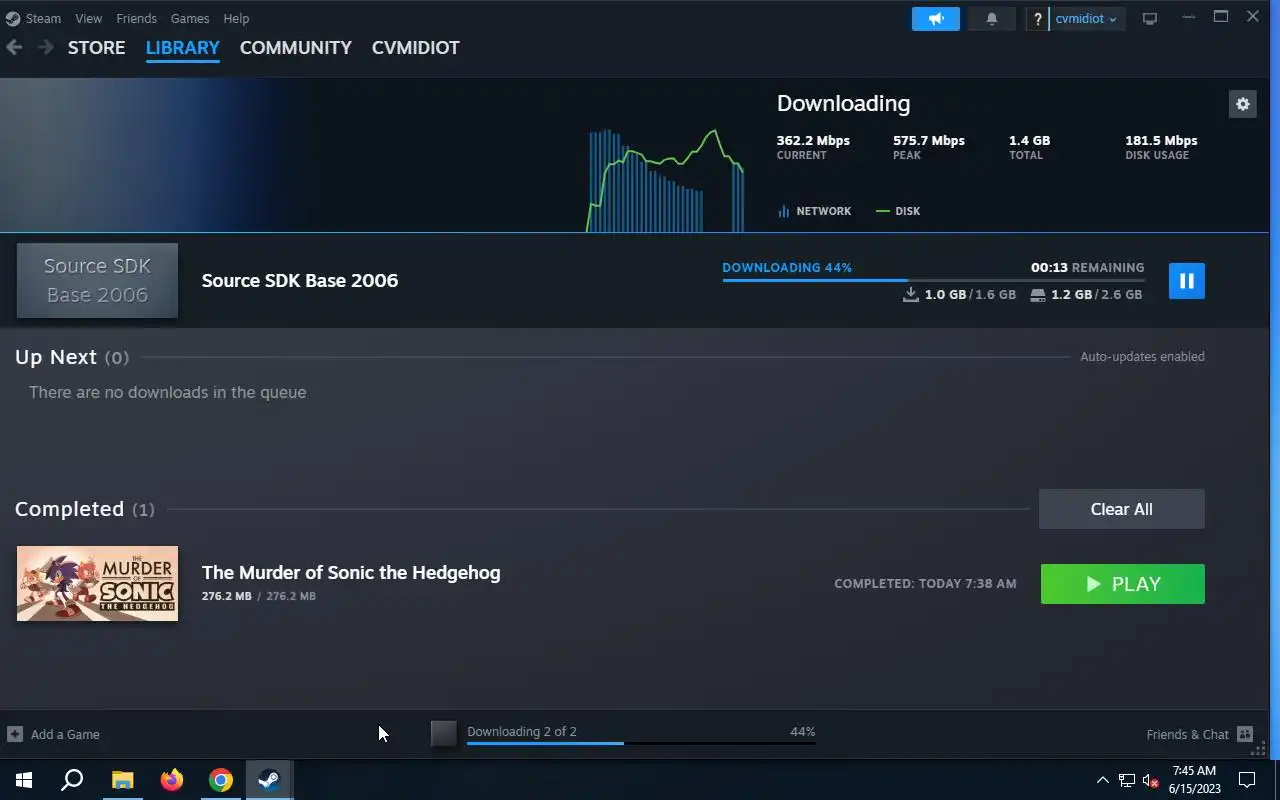Screen dimensions: 1280x800
Task: Click The Murder of Sonic the Hedgehog title
Action: pyautogui.click(x=351, y=572)
